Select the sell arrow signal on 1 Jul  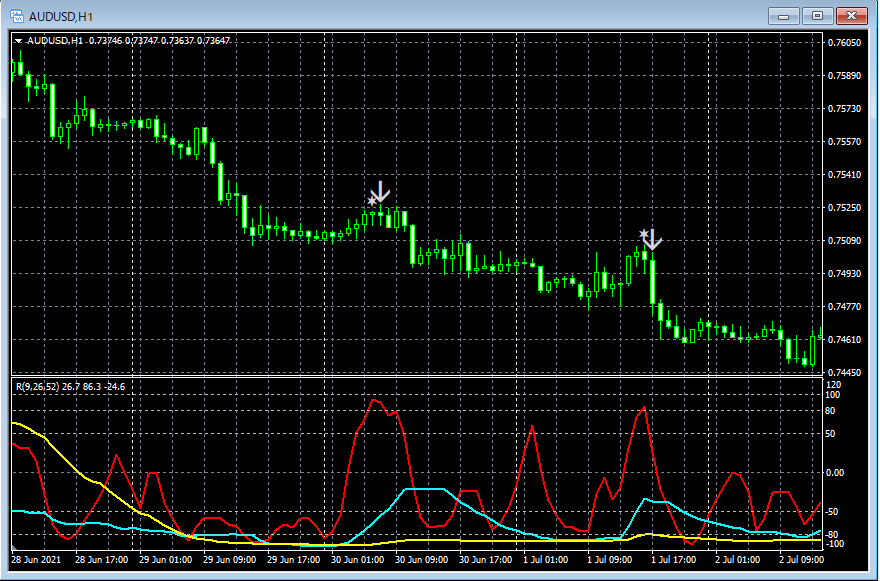pos(651,239)
